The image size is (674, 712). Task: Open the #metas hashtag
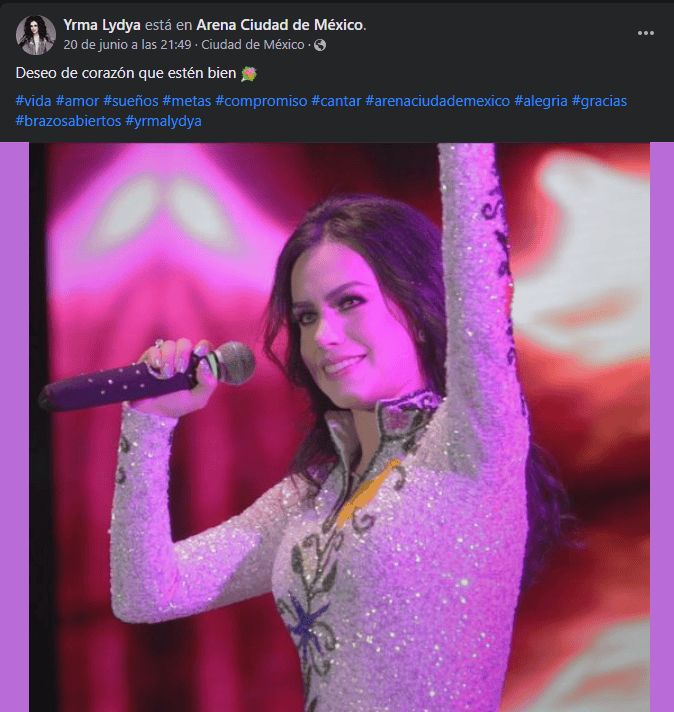pos(186,101)
